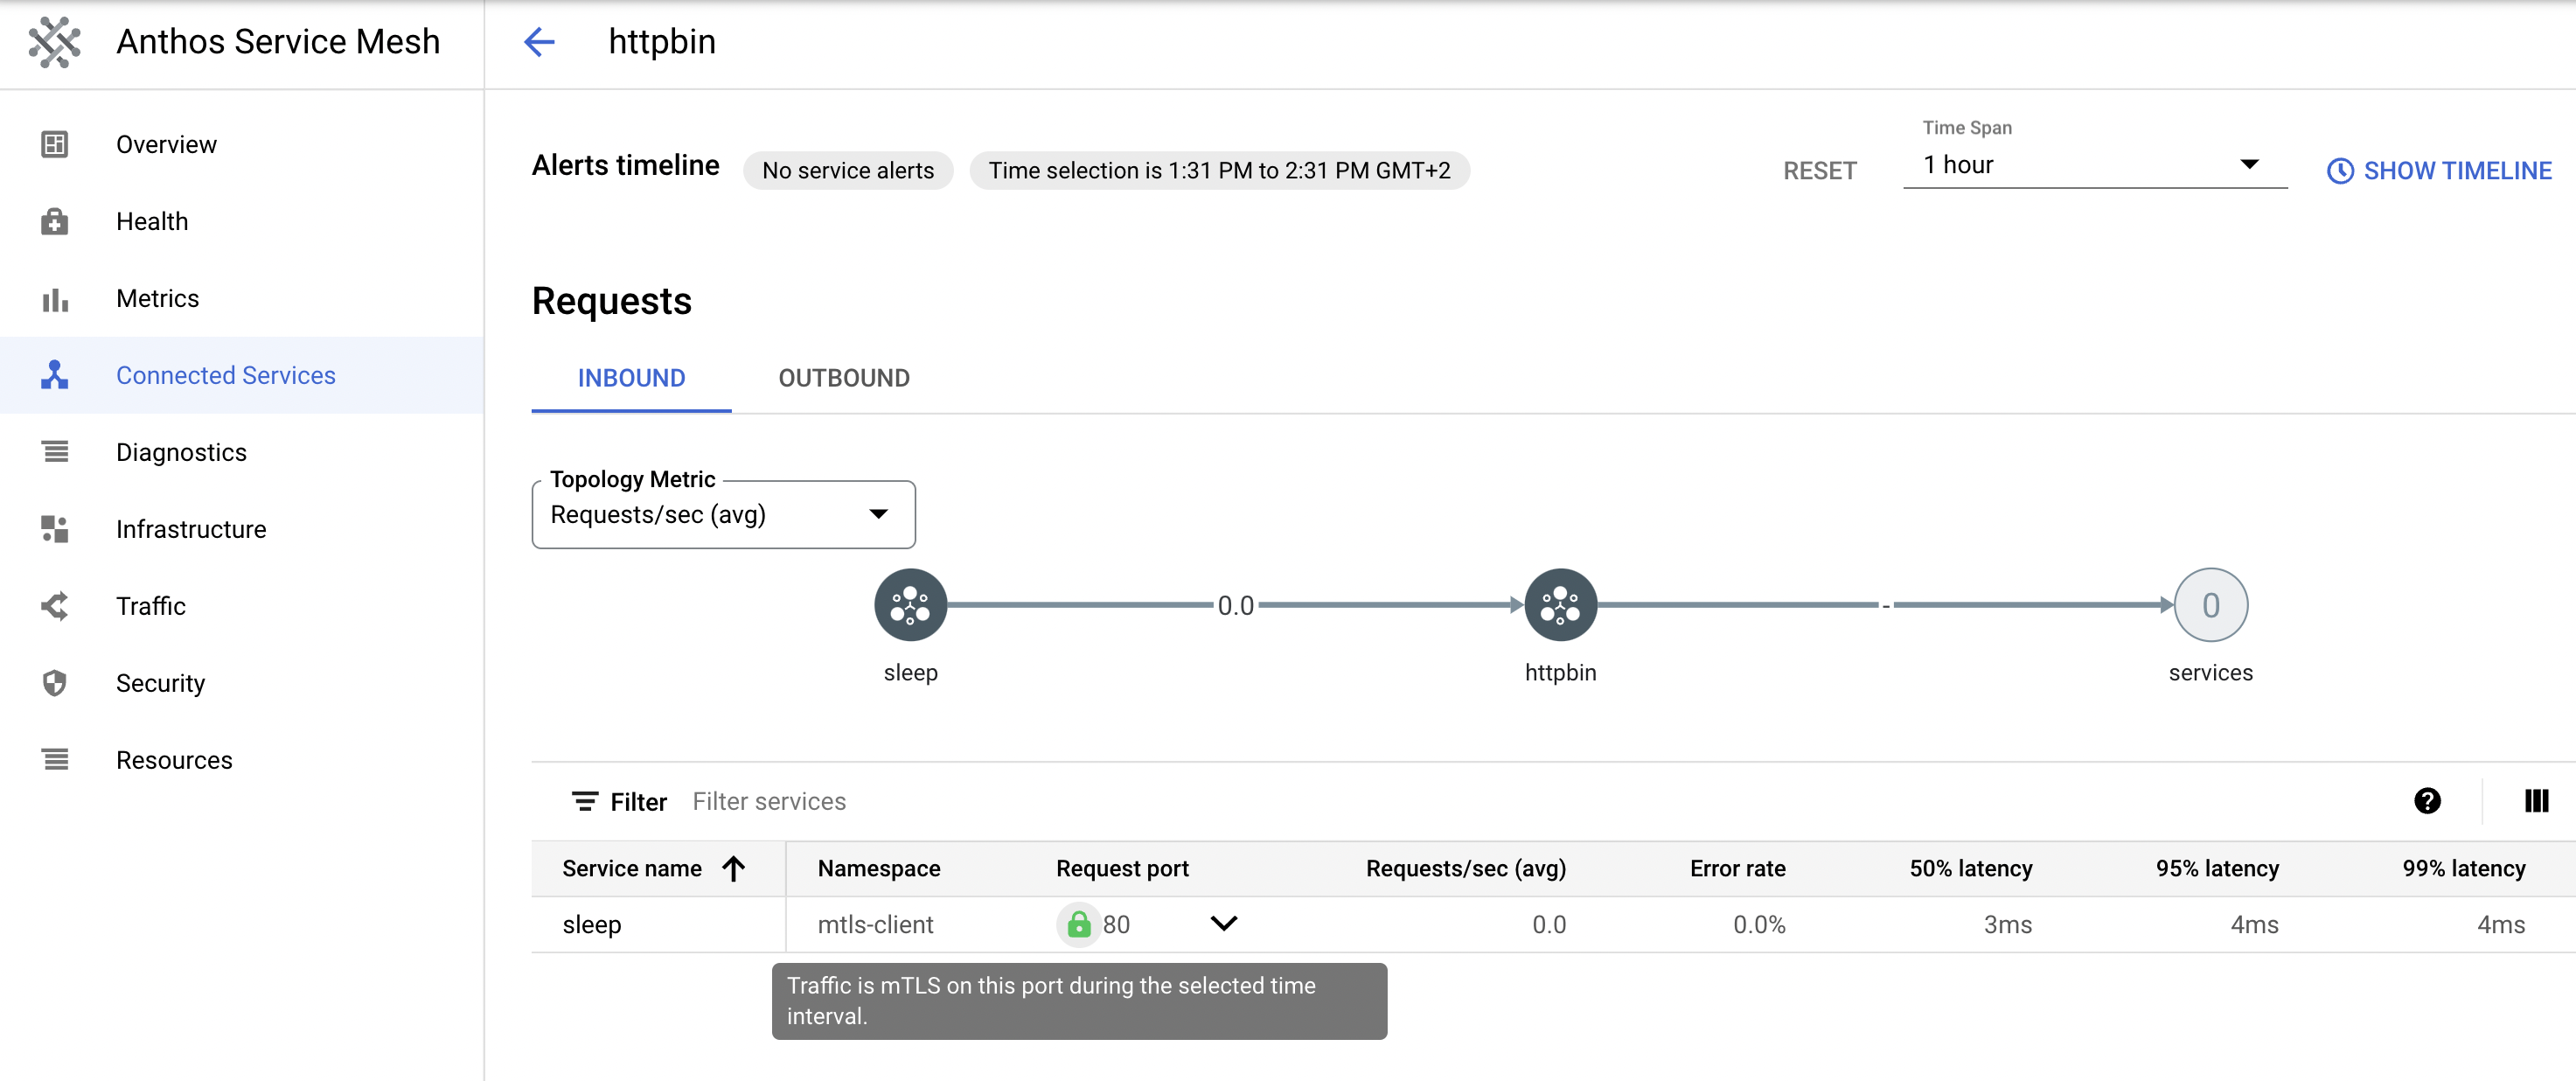This screenshot has width=2576, height=1081.
Task: Click the Anthos Service Mesh title
Action: coord(278,42)
